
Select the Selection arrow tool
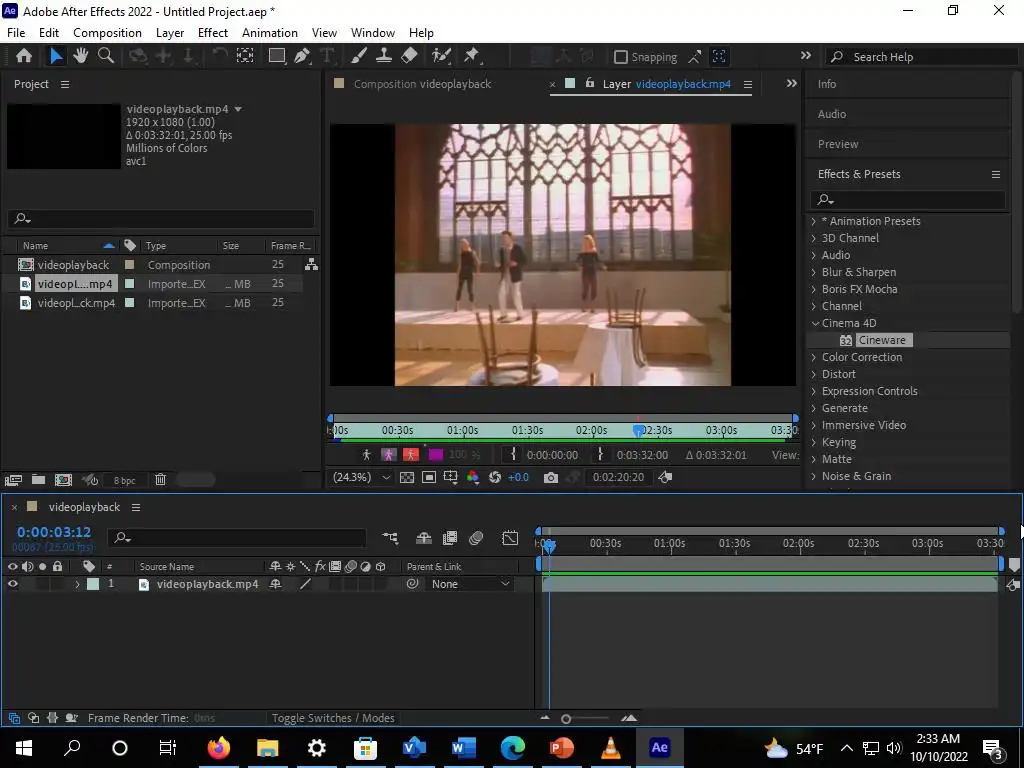click(56, 56)
